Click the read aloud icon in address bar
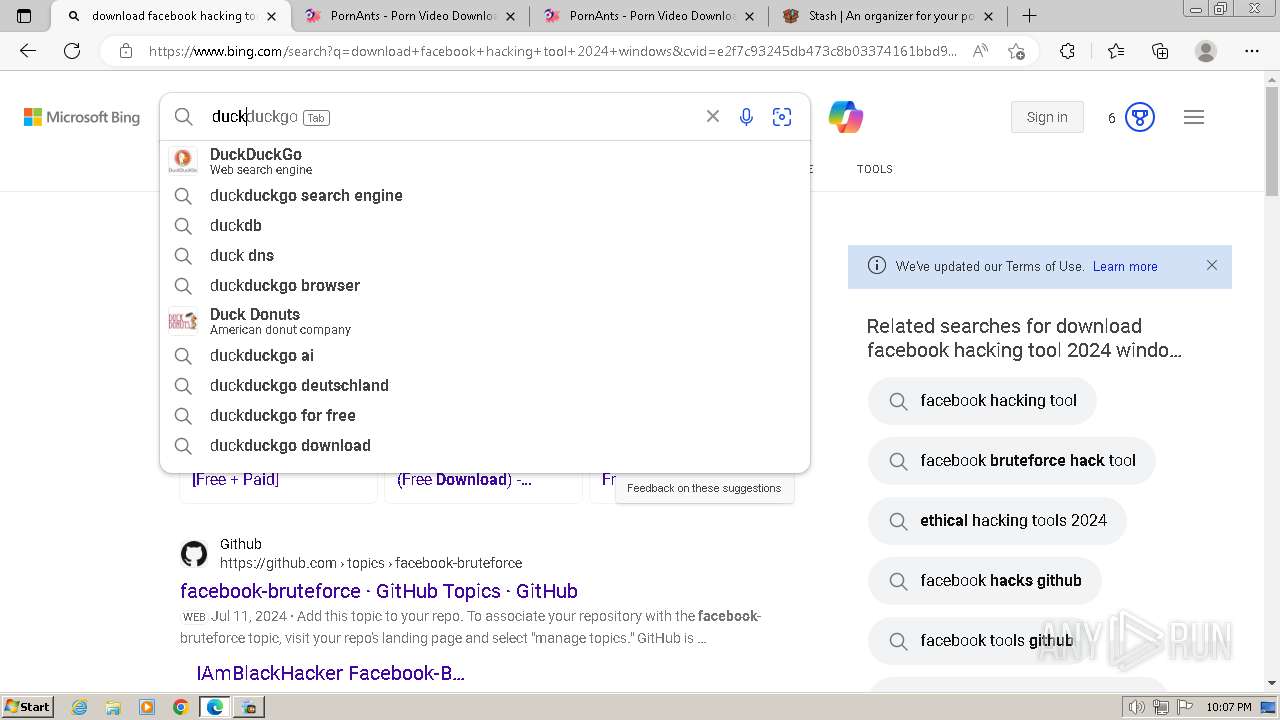This screenshot has width=1280, height=720. [x=980, y=51]
